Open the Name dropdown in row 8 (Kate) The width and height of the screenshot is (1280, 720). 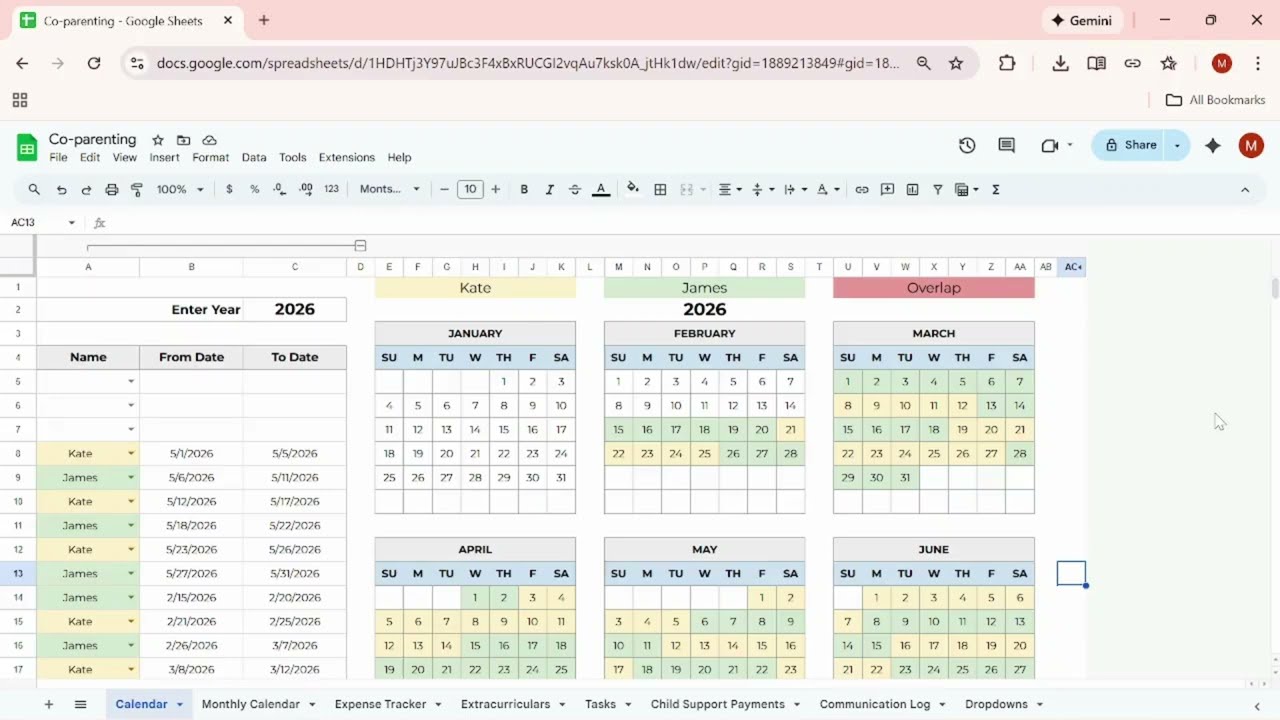coord(131,454)
